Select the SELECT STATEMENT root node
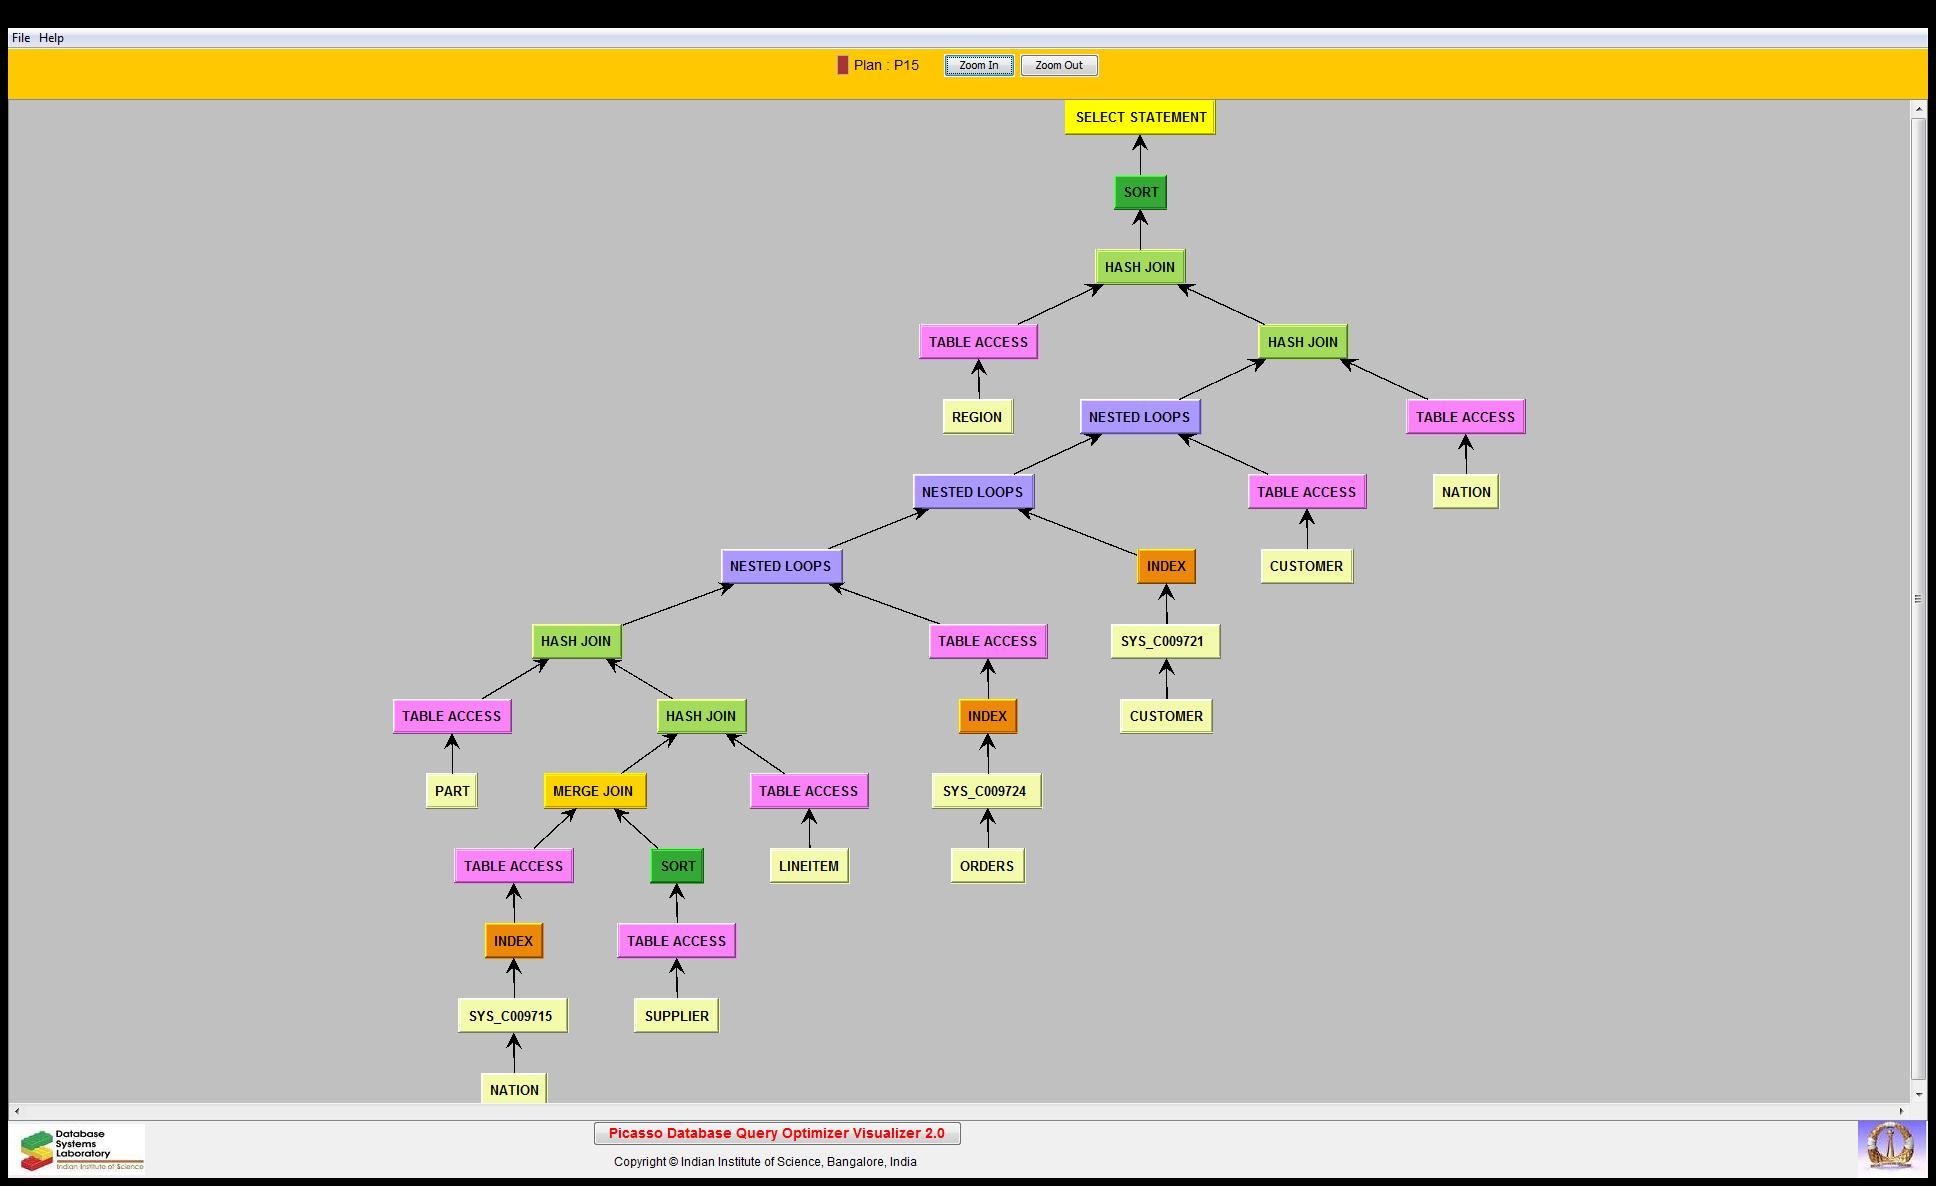1936x1186 pixels. click(x=1140, y=117)
